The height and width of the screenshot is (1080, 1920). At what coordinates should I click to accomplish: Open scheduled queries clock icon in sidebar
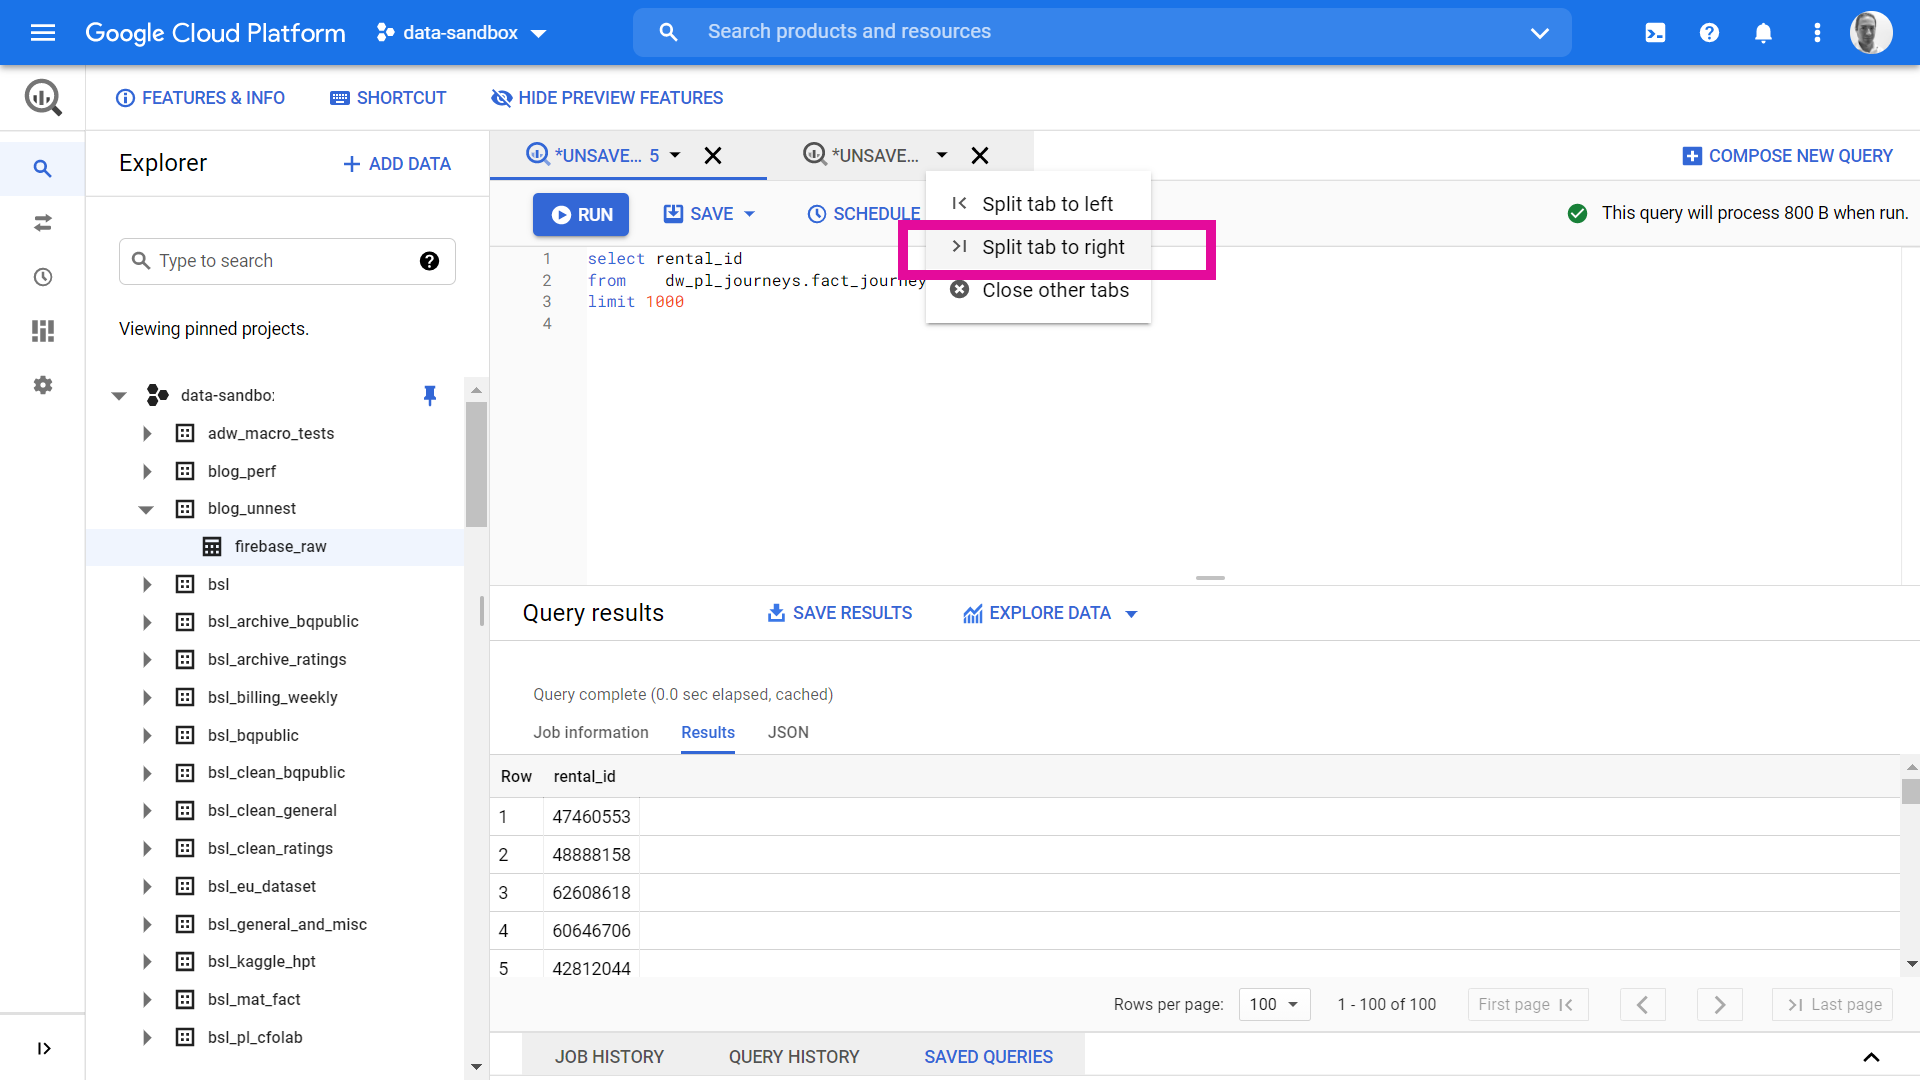click(x=42, y=277)
